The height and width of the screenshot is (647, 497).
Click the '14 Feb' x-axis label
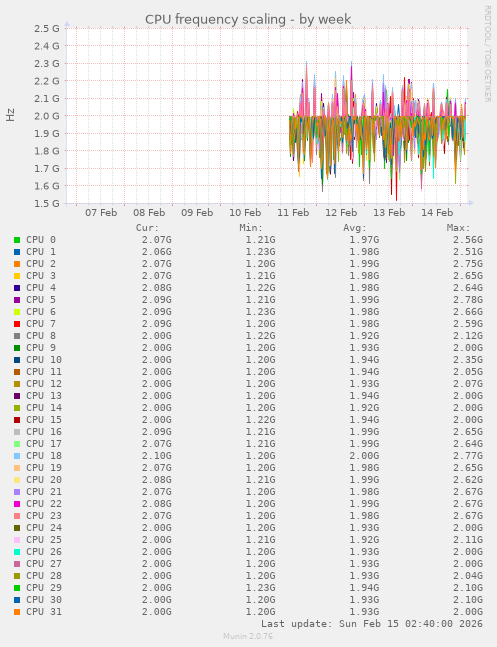(437, 213)
